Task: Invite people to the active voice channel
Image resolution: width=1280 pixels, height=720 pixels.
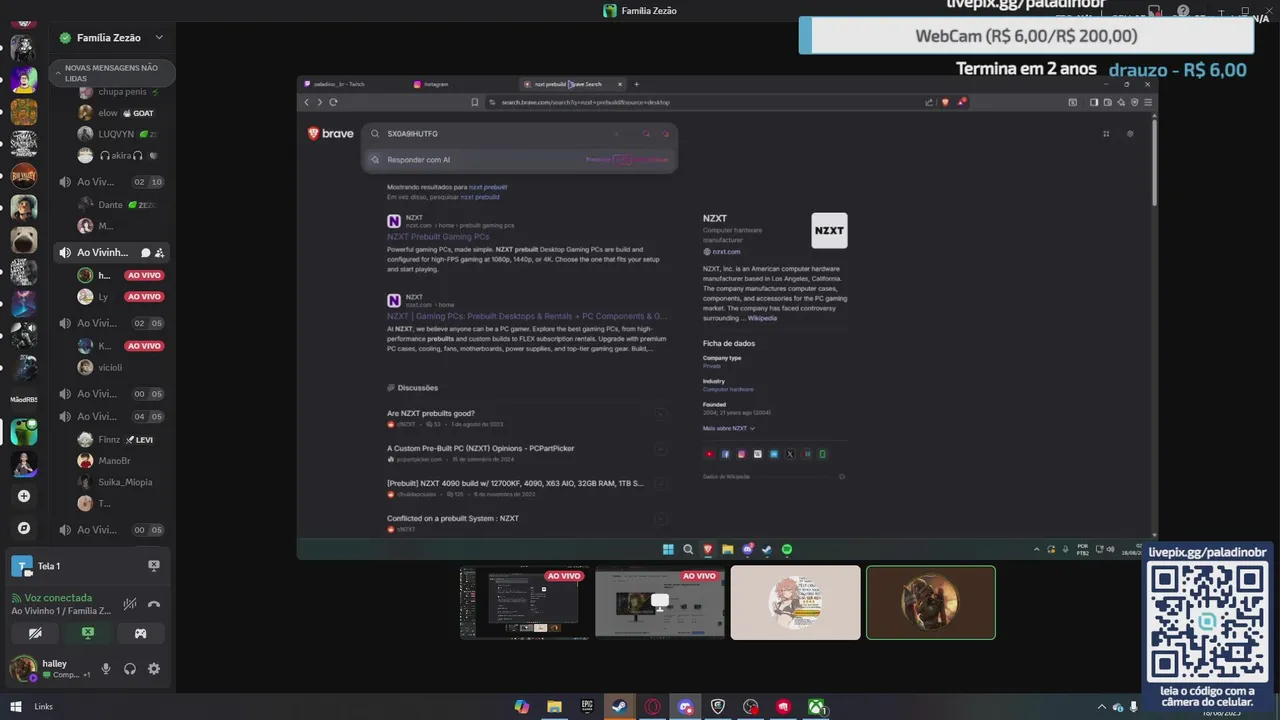Action: click(x=159, y=253)
